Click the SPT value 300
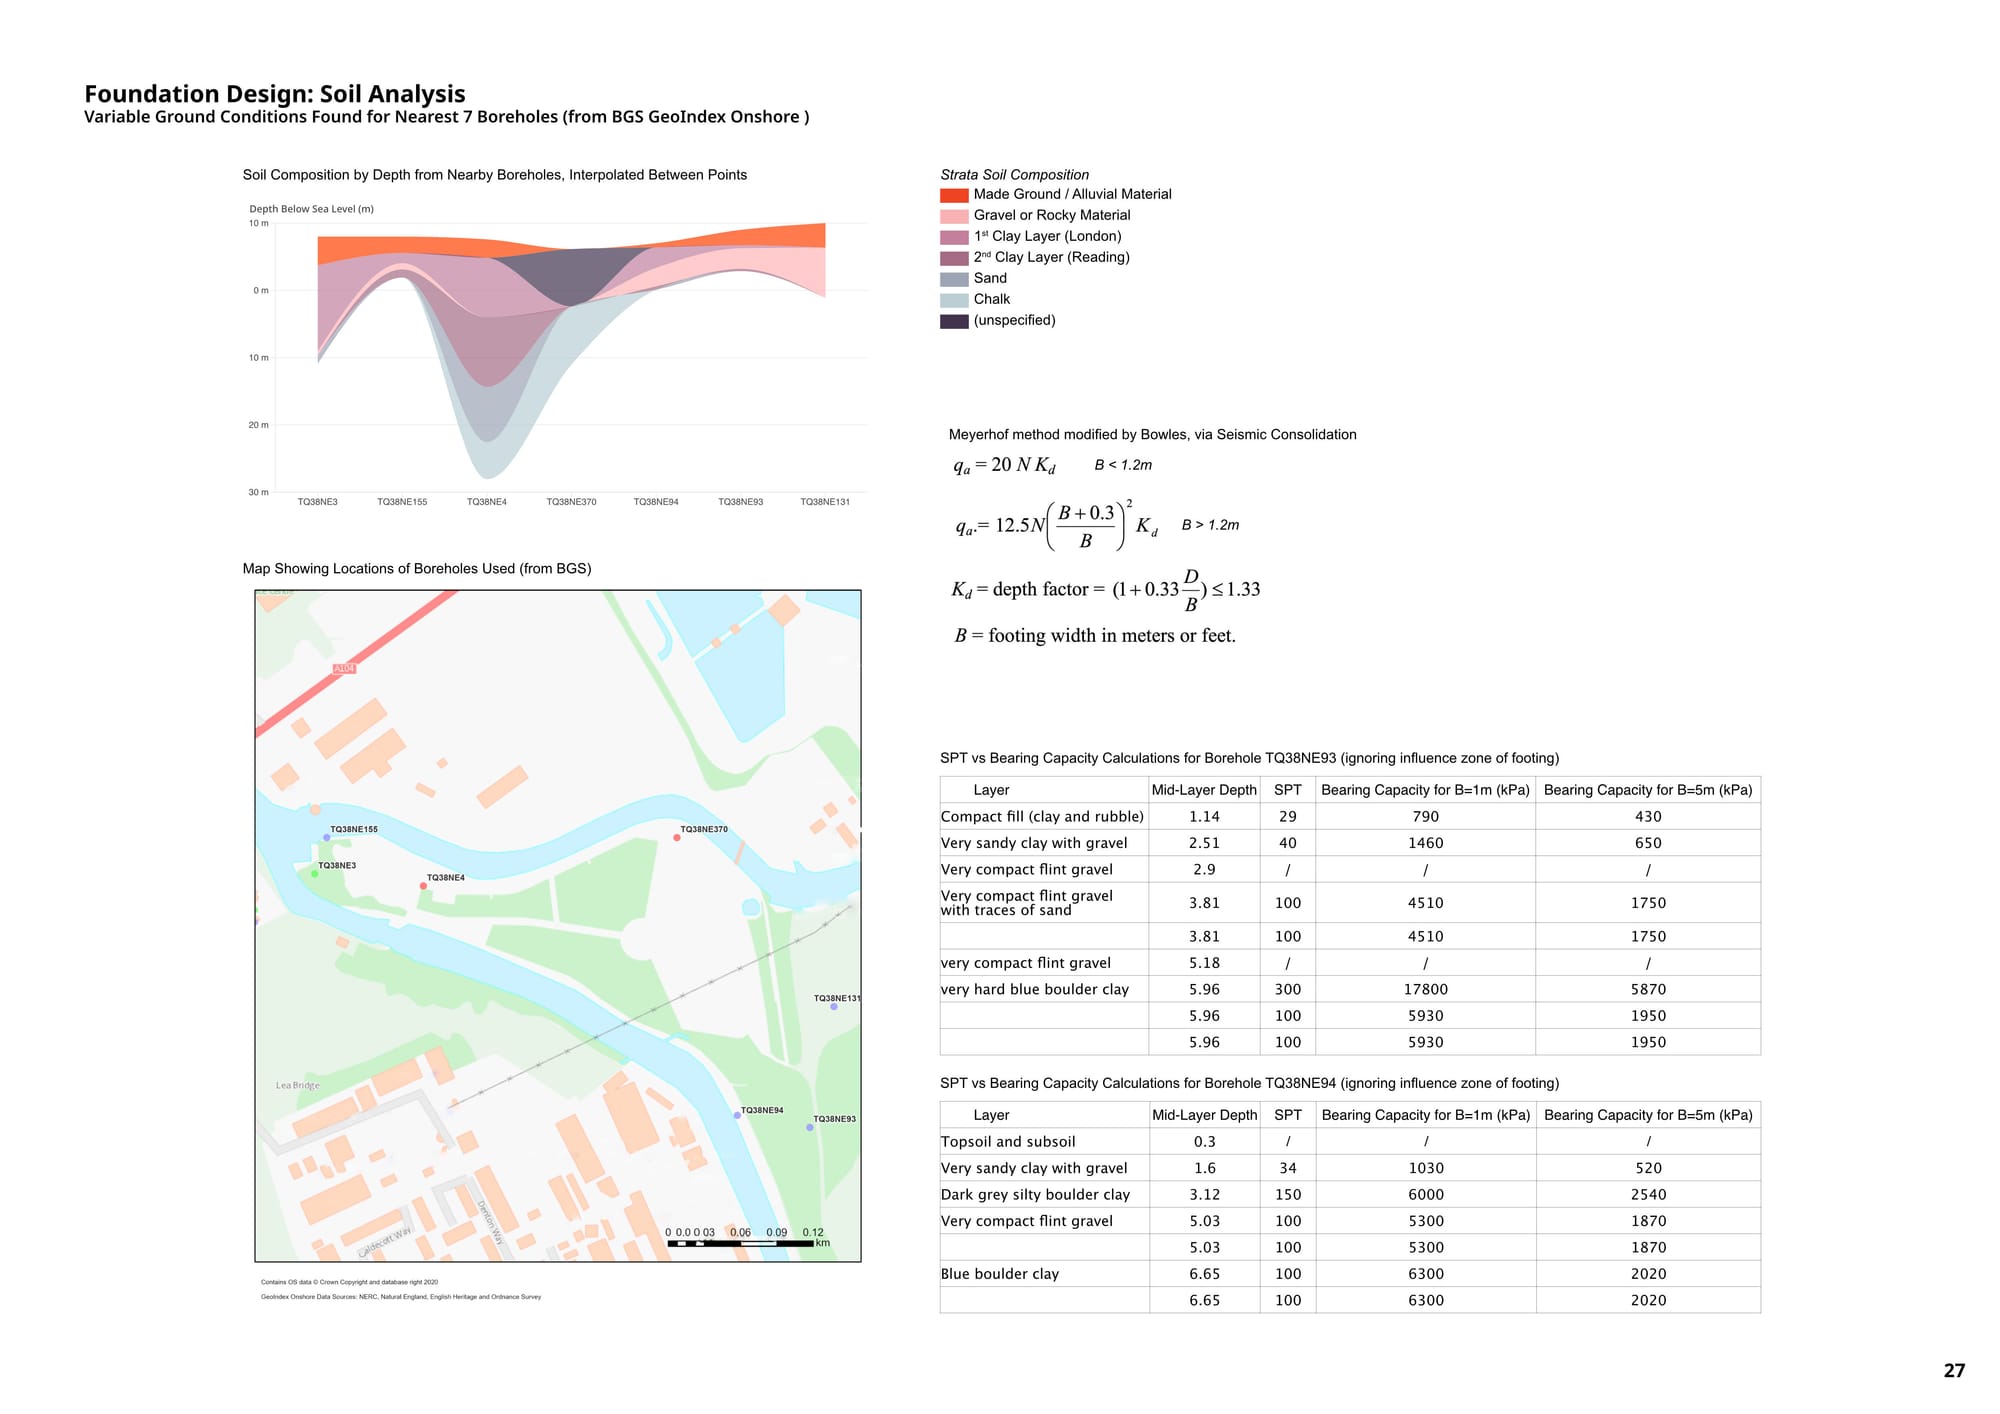Viewport: 2000px width, 1414px height. (x=1288, y=989)
